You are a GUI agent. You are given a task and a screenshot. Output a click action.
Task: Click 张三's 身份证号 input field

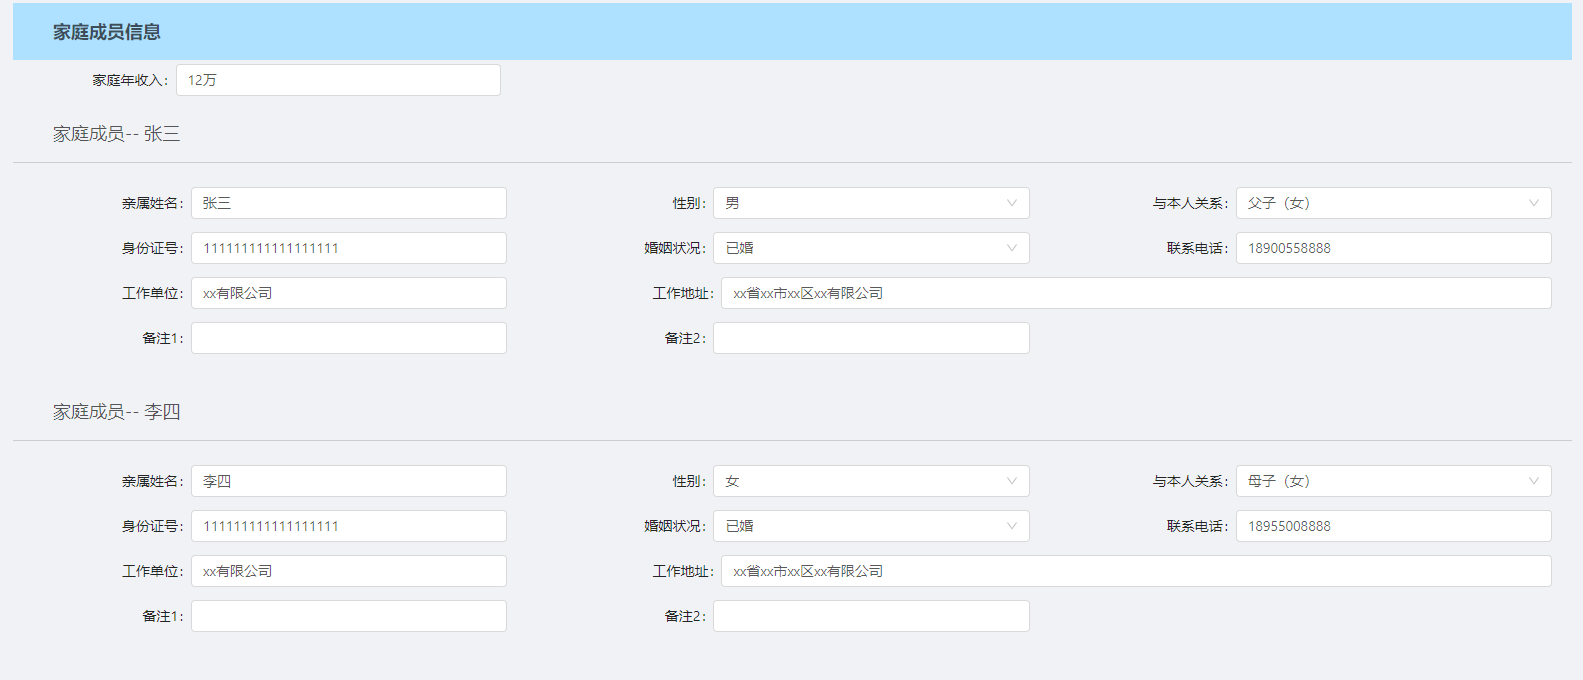pyautogui.click(x=348, y=248)
